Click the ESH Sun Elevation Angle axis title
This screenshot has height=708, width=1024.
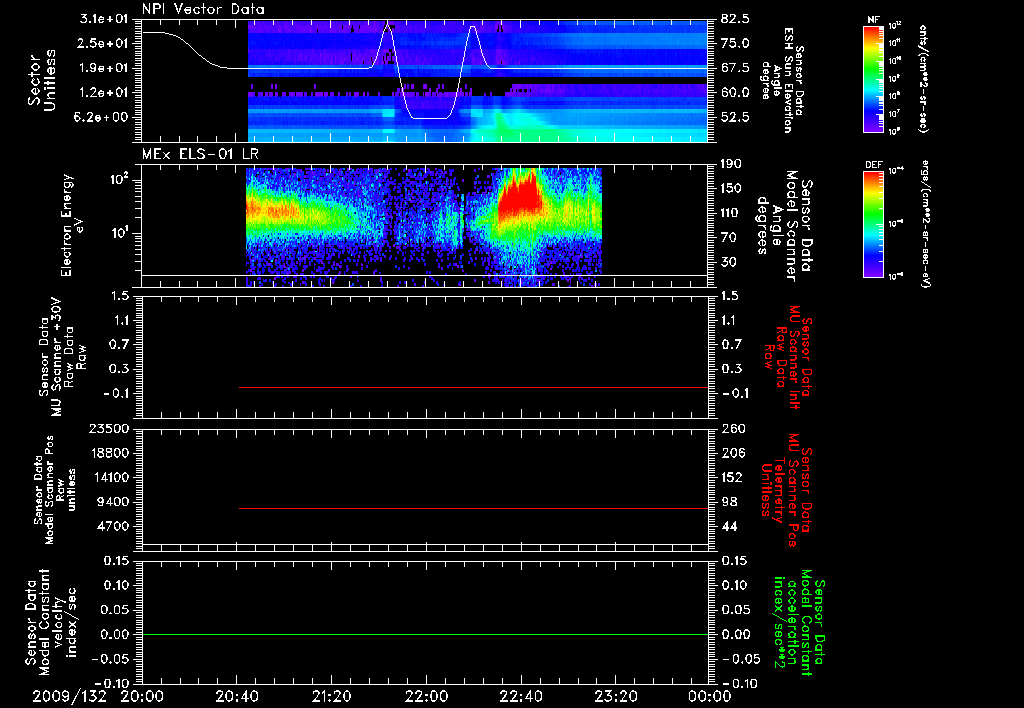(782, 80)
